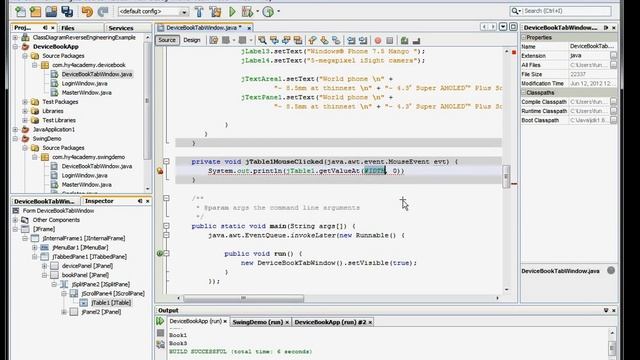Viewport: 640px width, 360px height.
Task: Click ellipsis button for Runtime Classpath
Action: click(x=613, y=111)
